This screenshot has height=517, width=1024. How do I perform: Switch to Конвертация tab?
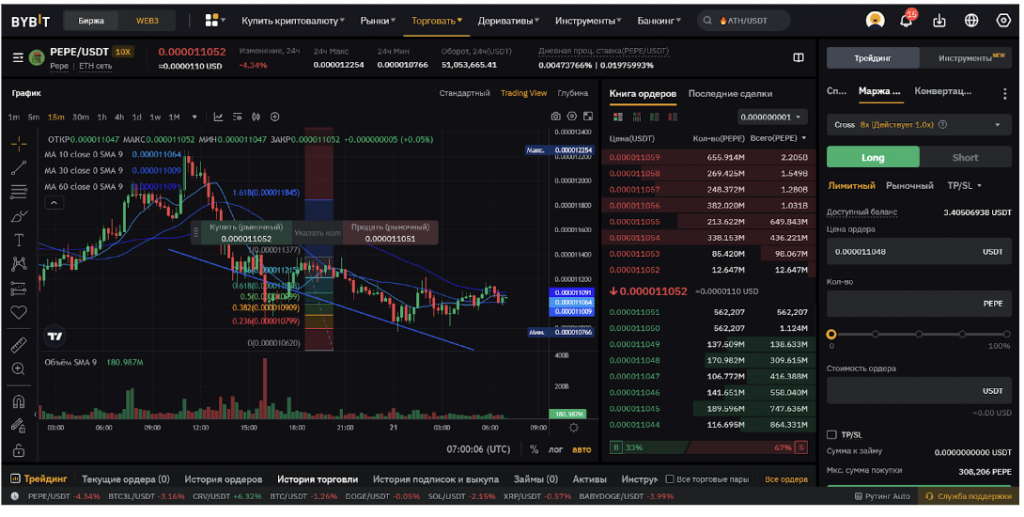pyautogui.click(x=943, y=91)
